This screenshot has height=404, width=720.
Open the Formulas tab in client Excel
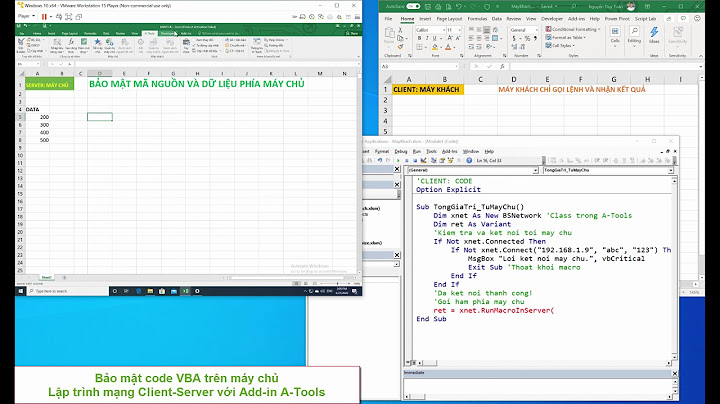pos(477,19)
